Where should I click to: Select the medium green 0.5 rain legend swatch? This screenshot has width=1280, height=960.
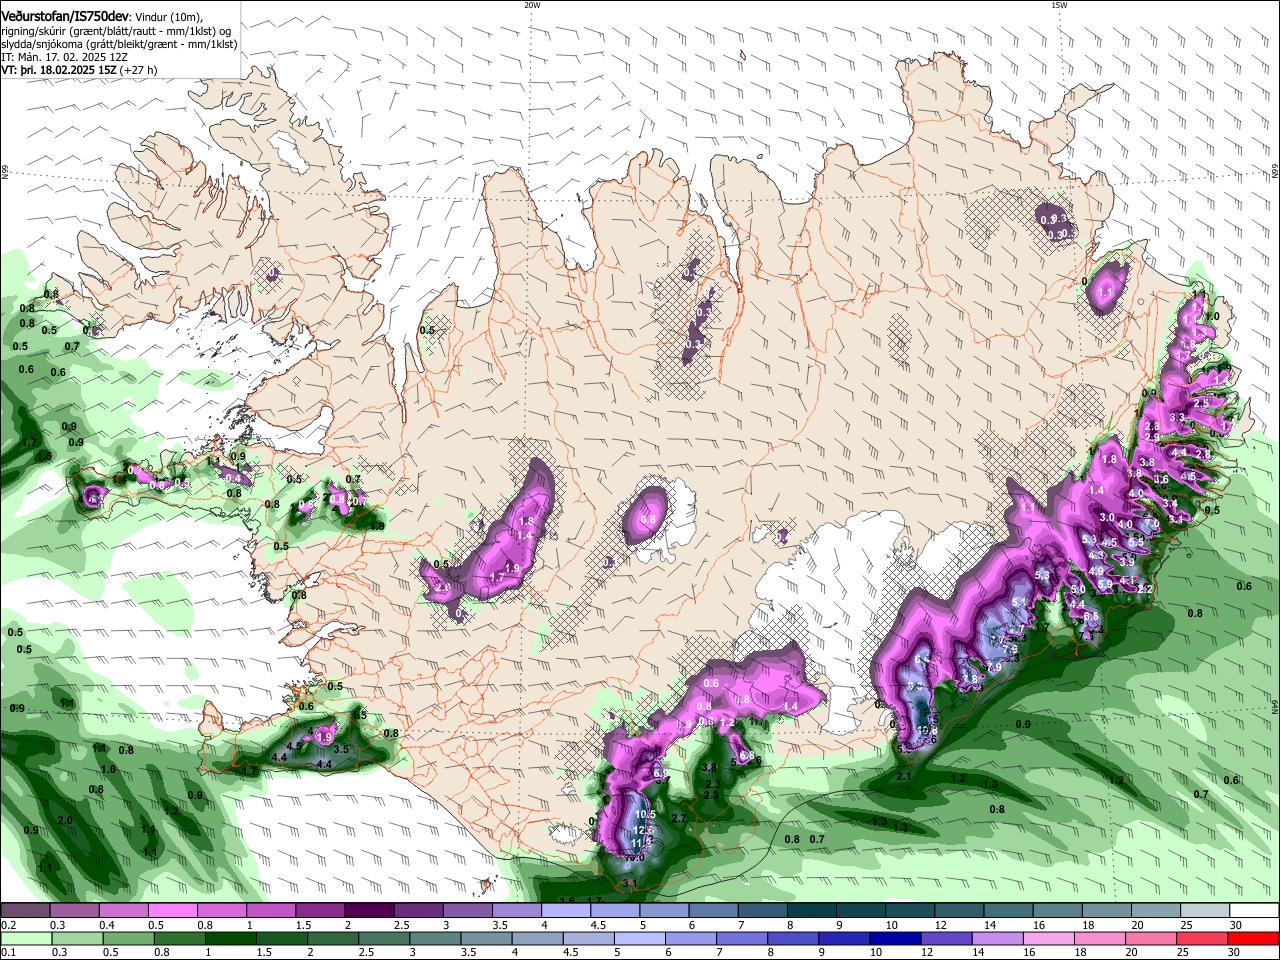pos(128,938)
